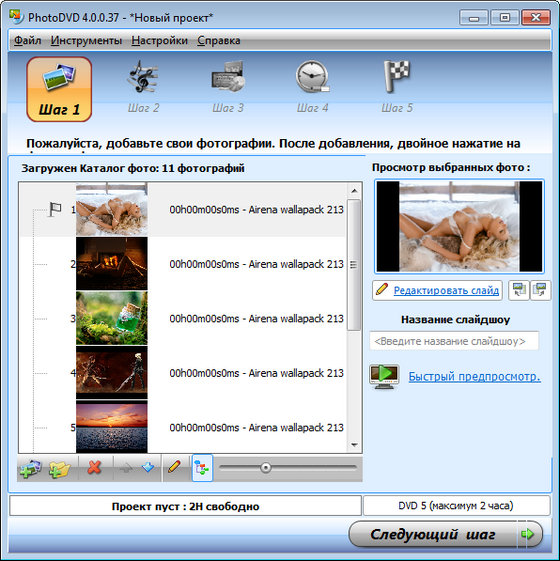This screenshot has width=560, height=561.
Task: Click the slideshow name input field
Action: click(x=454, y=341)
